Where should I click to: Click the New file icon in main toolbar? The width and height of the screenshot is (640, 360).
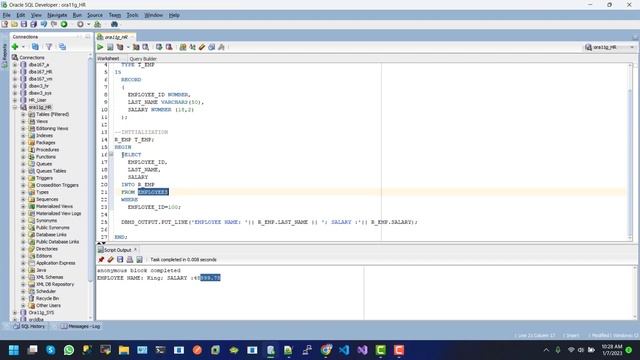(5, 24)
